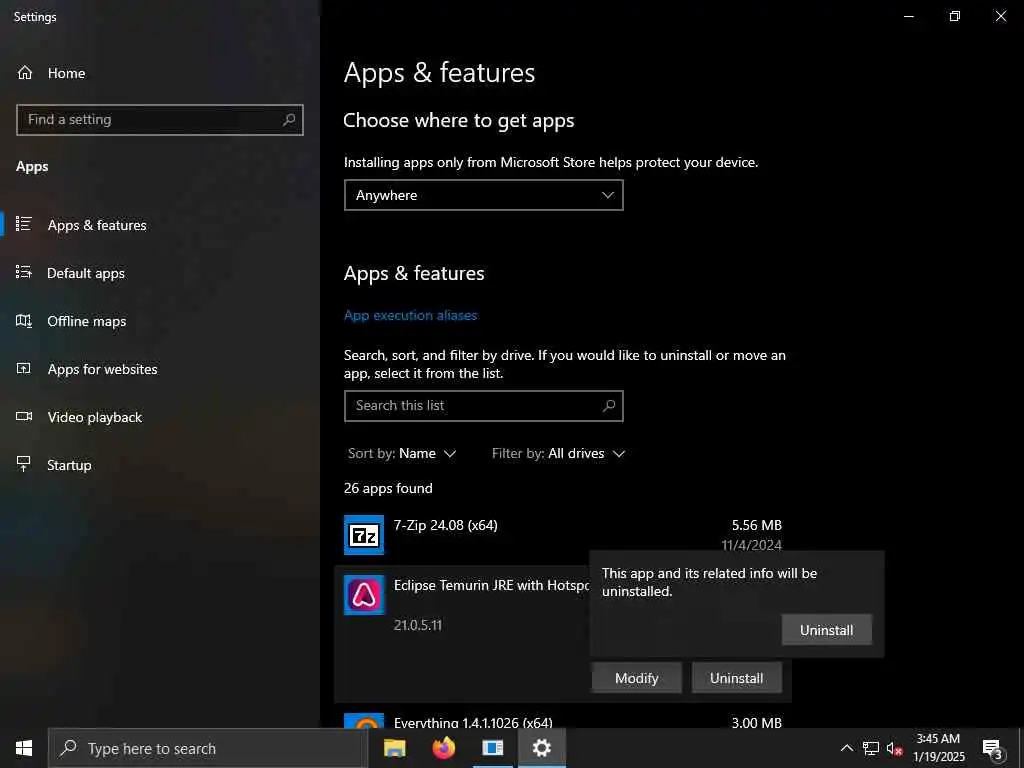Expand Sort by Name dropdown

point(402,453)
